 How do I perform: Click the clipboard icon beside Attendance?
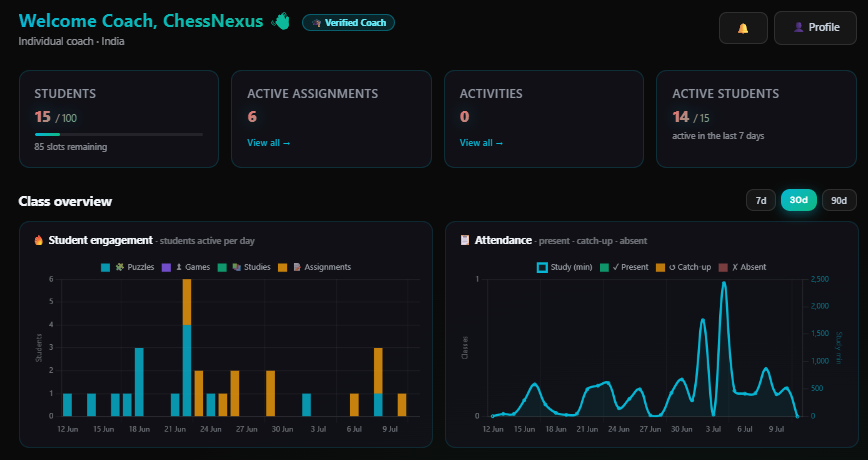click(x=465, y=240)
